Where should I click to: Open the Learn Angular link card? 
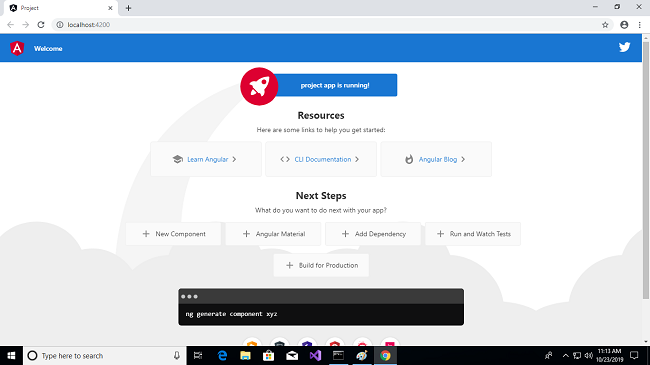coord(206,159)
